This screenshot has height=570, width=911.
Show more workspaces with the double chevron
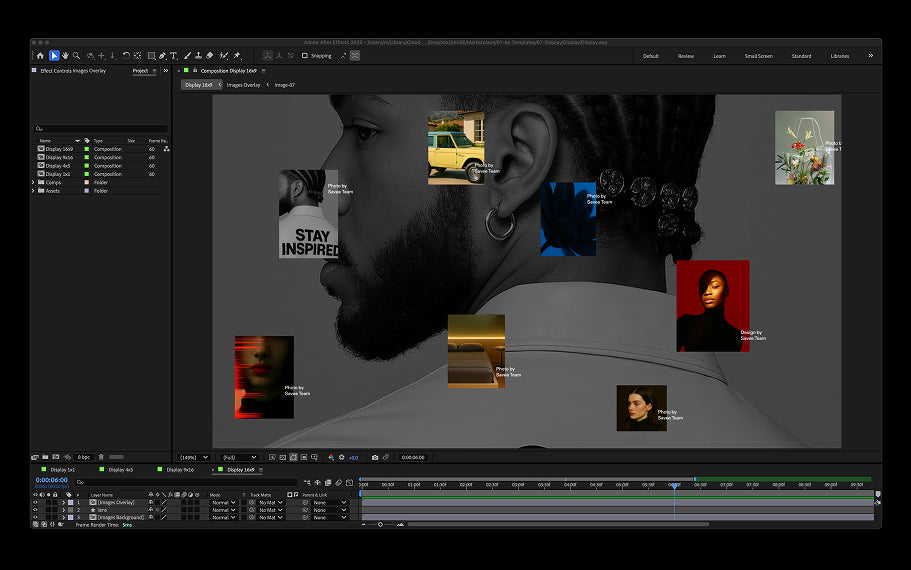pos(870,56)
